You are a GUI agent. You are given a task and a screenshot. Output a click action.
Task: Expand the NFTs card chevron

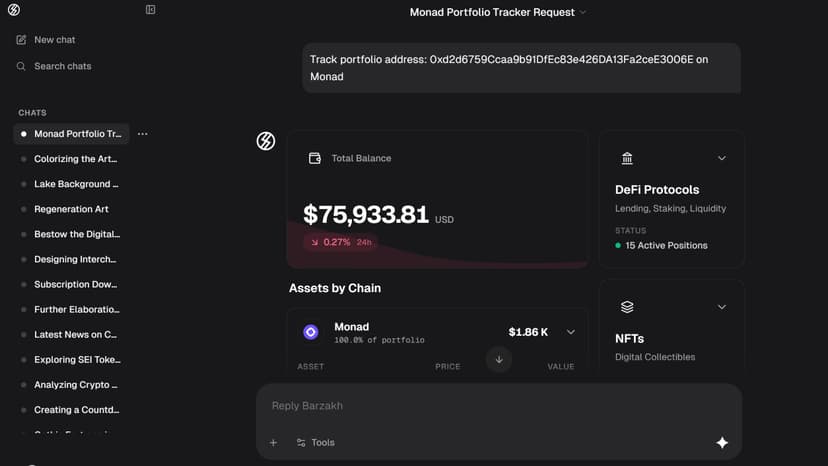722,307
